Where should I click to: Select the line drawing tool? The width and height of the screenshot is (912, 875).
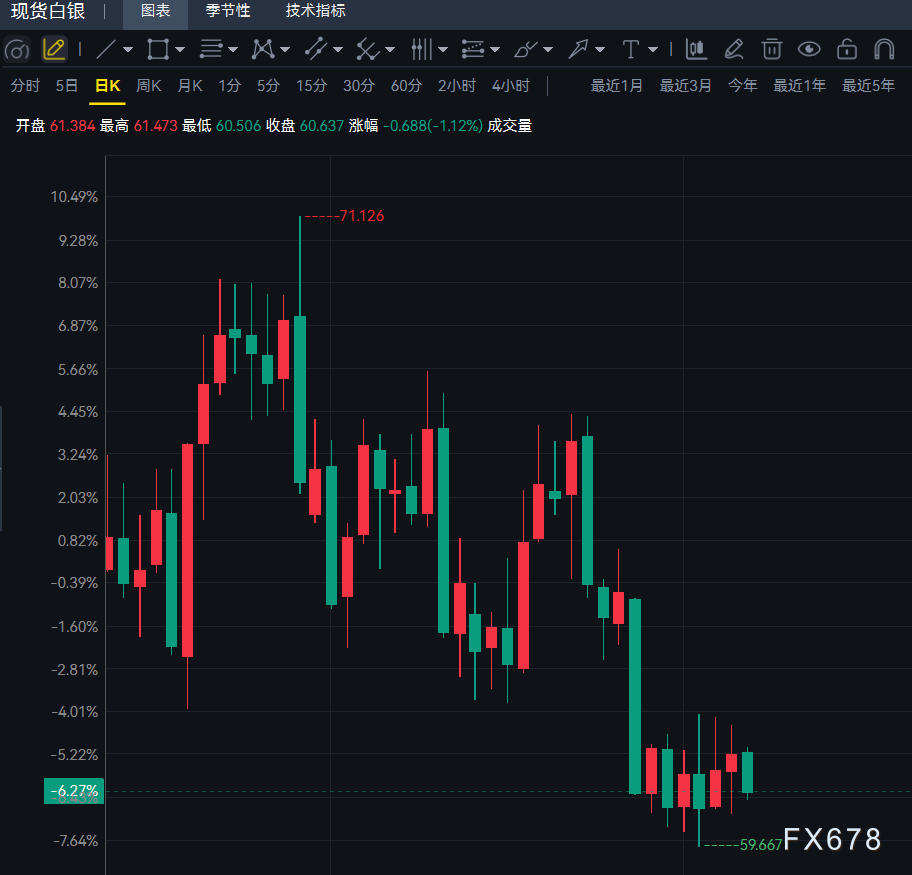105,49
